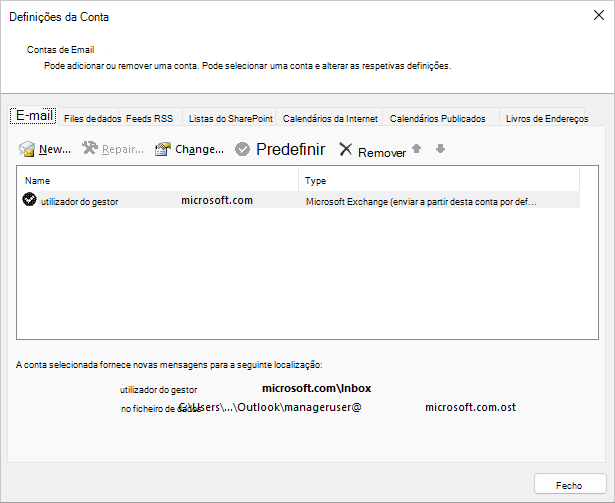The width and height of the screenshot is (615, 503).
Task: Click the Predefinir checkmark icon
Action: pyautogui.click(x=242, y=149)
